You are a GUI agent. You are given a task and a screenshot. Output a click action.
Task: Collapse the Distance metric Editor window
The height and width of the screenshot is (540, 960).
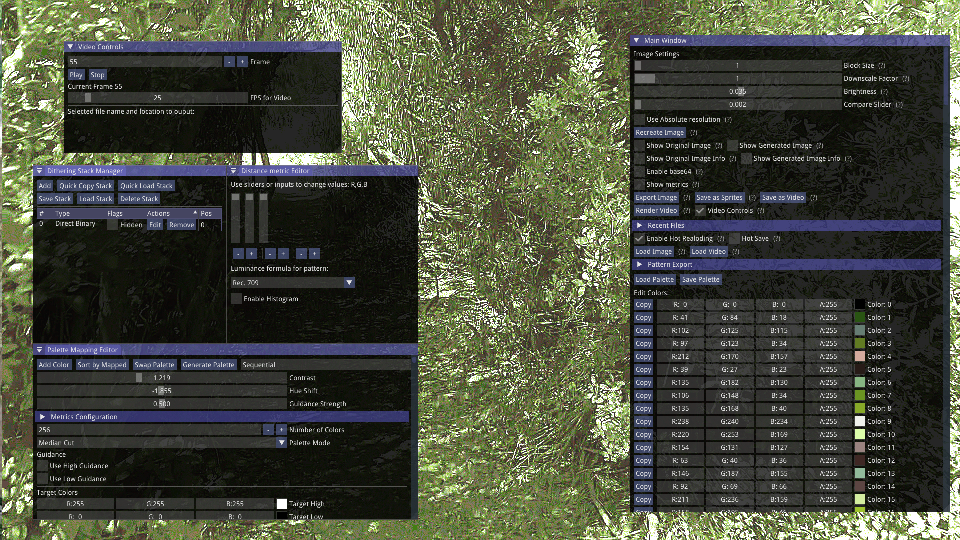click(x=233, y=171)
